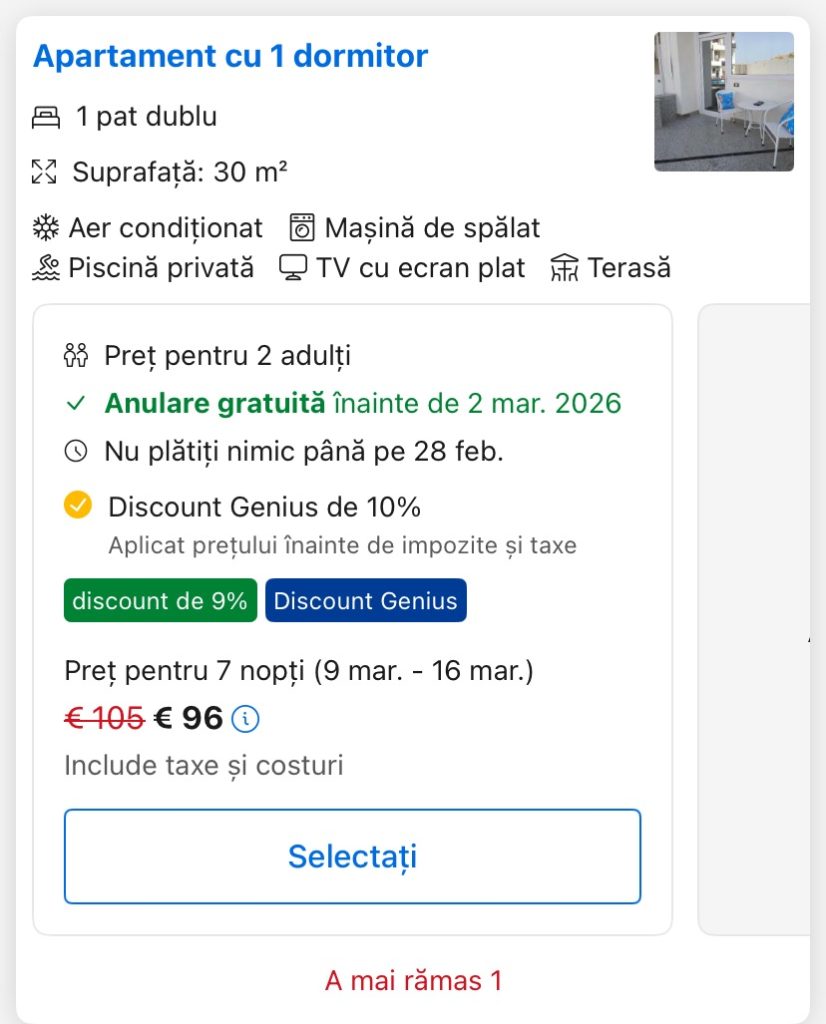
Task: Open price info circle next to € 96
Action: pos(245,718)
